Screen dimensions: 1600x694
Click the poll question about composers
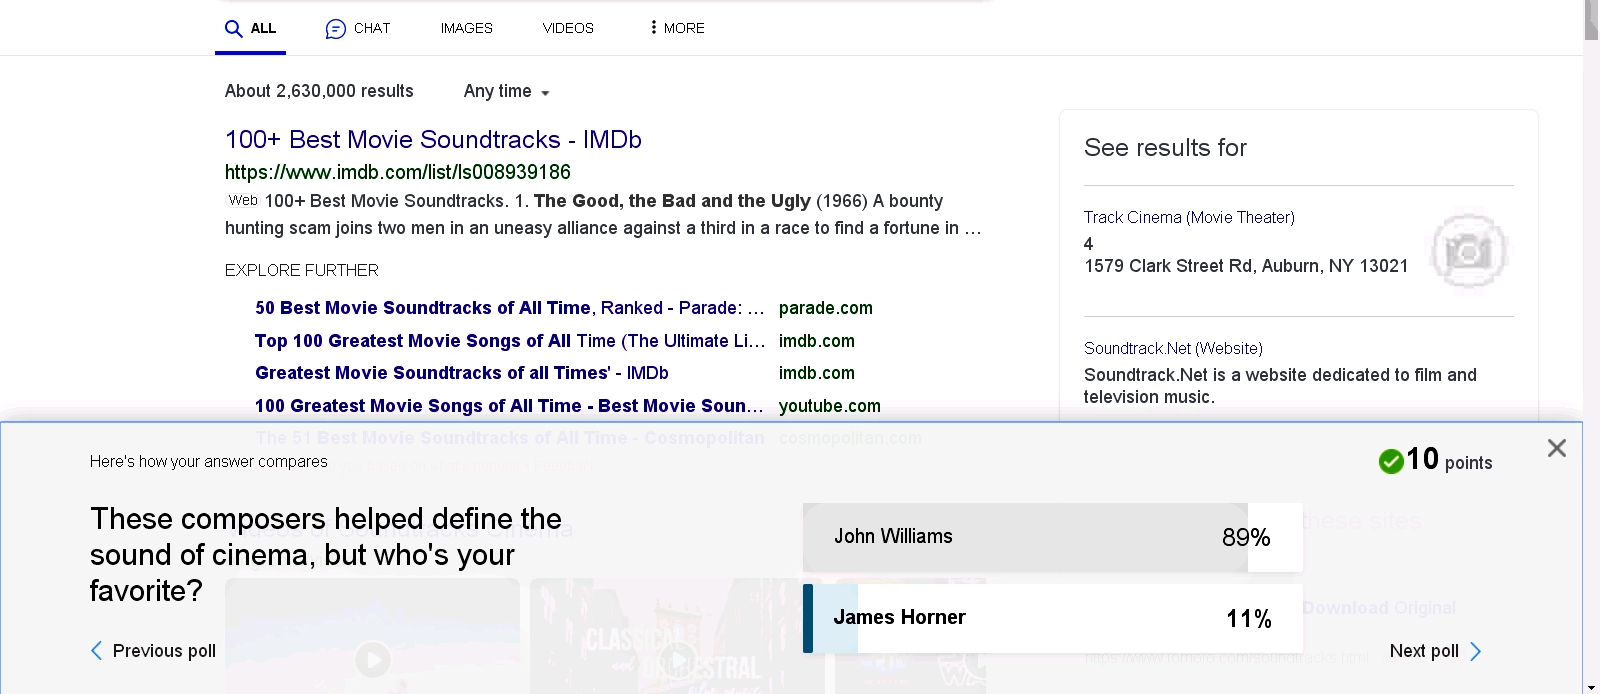click(326, 555)
